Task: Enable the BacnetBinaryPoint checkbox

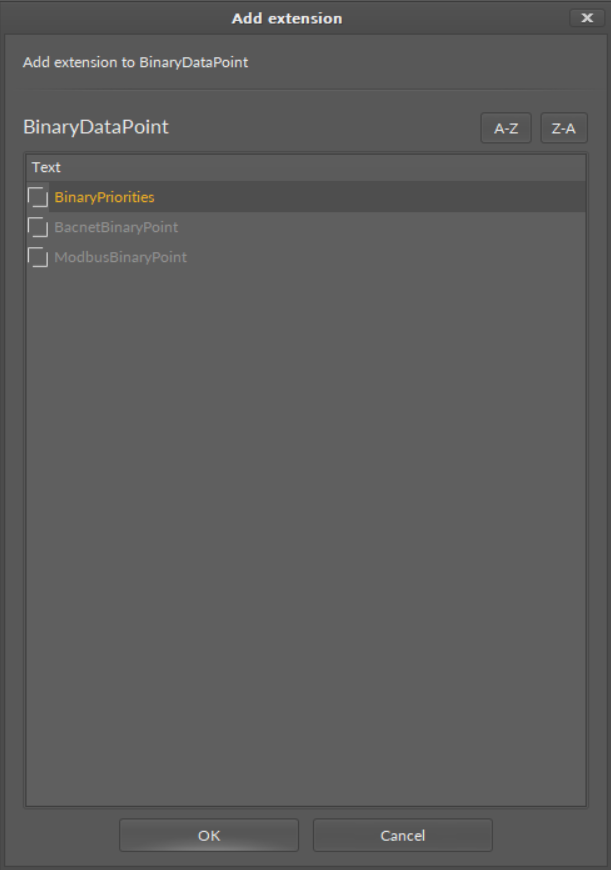Action: pyautogui.click(x=37, y=227)
